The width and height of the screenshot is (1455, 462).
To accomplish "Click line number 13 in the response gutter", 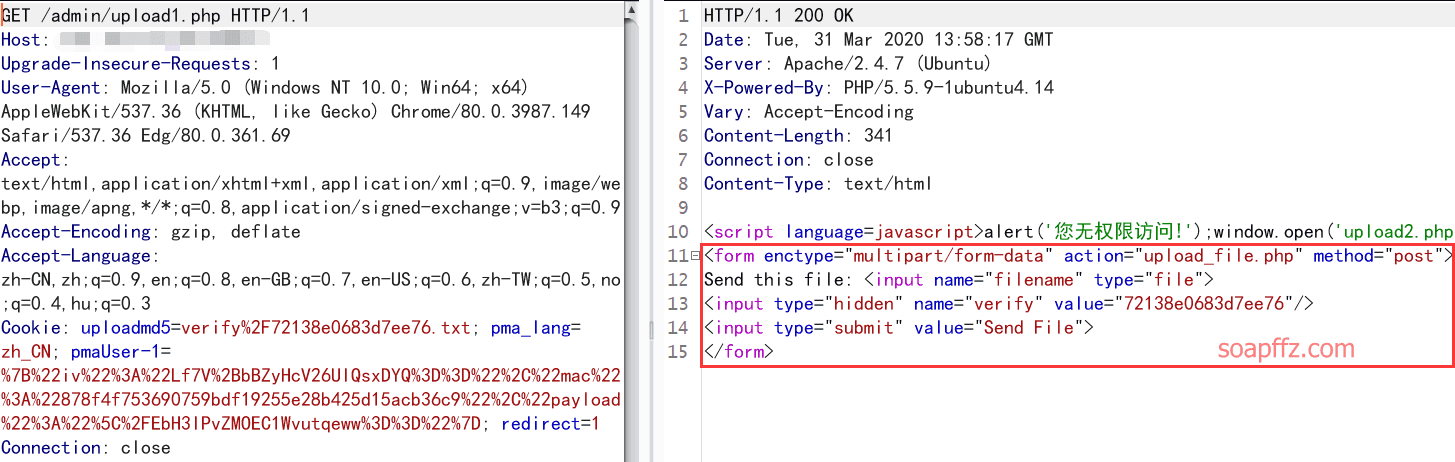I will tap(679, 304).
